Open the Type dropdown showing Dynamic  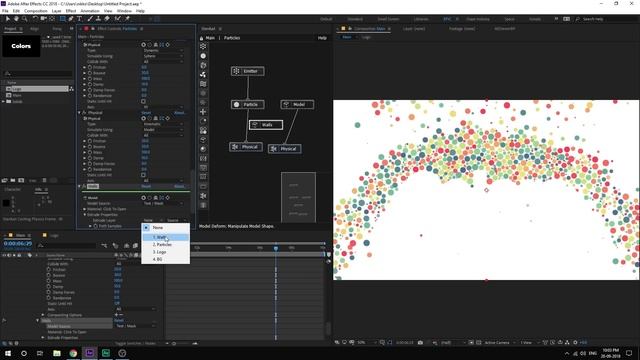(163, 51)
